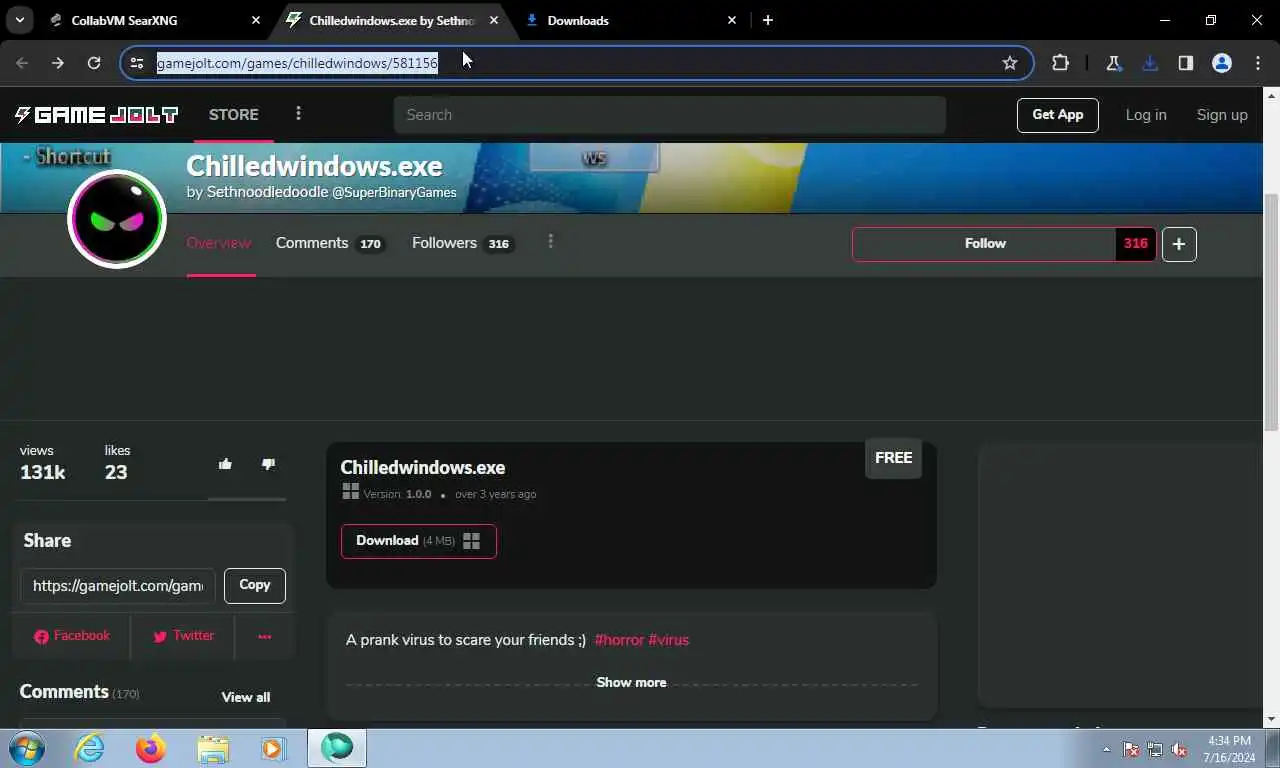
Task: Toggle the browser side panel
Action: point(1186,63)
